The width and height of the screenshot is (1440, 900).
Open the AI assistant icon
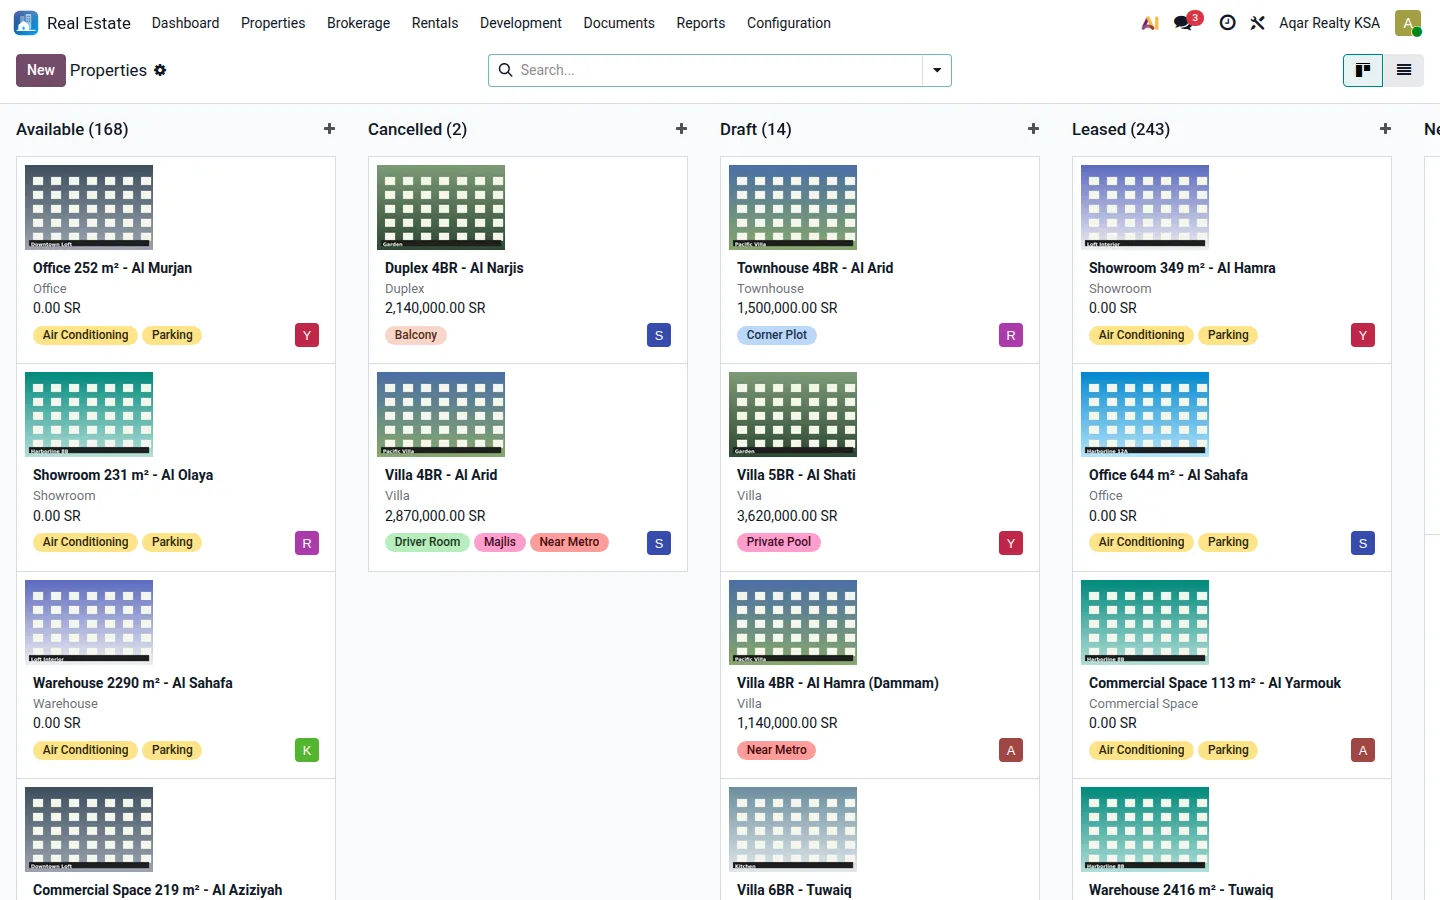1150,23
